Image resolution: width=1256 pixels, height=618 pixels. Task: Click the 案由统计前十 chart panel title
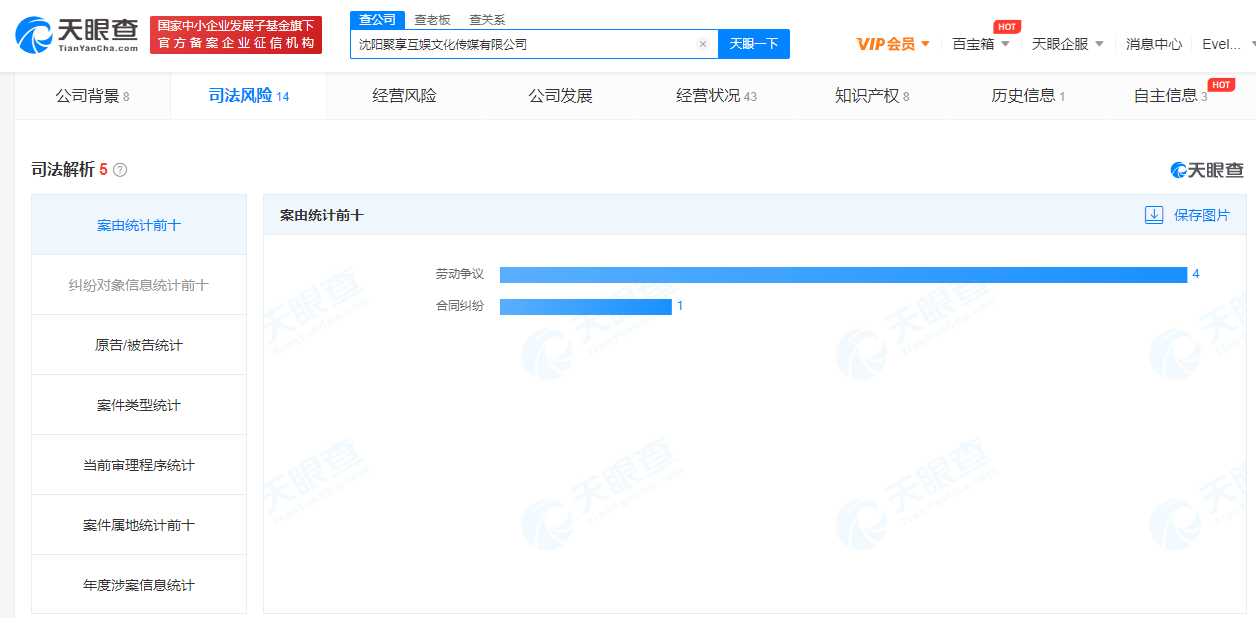[x=322, y=215]
